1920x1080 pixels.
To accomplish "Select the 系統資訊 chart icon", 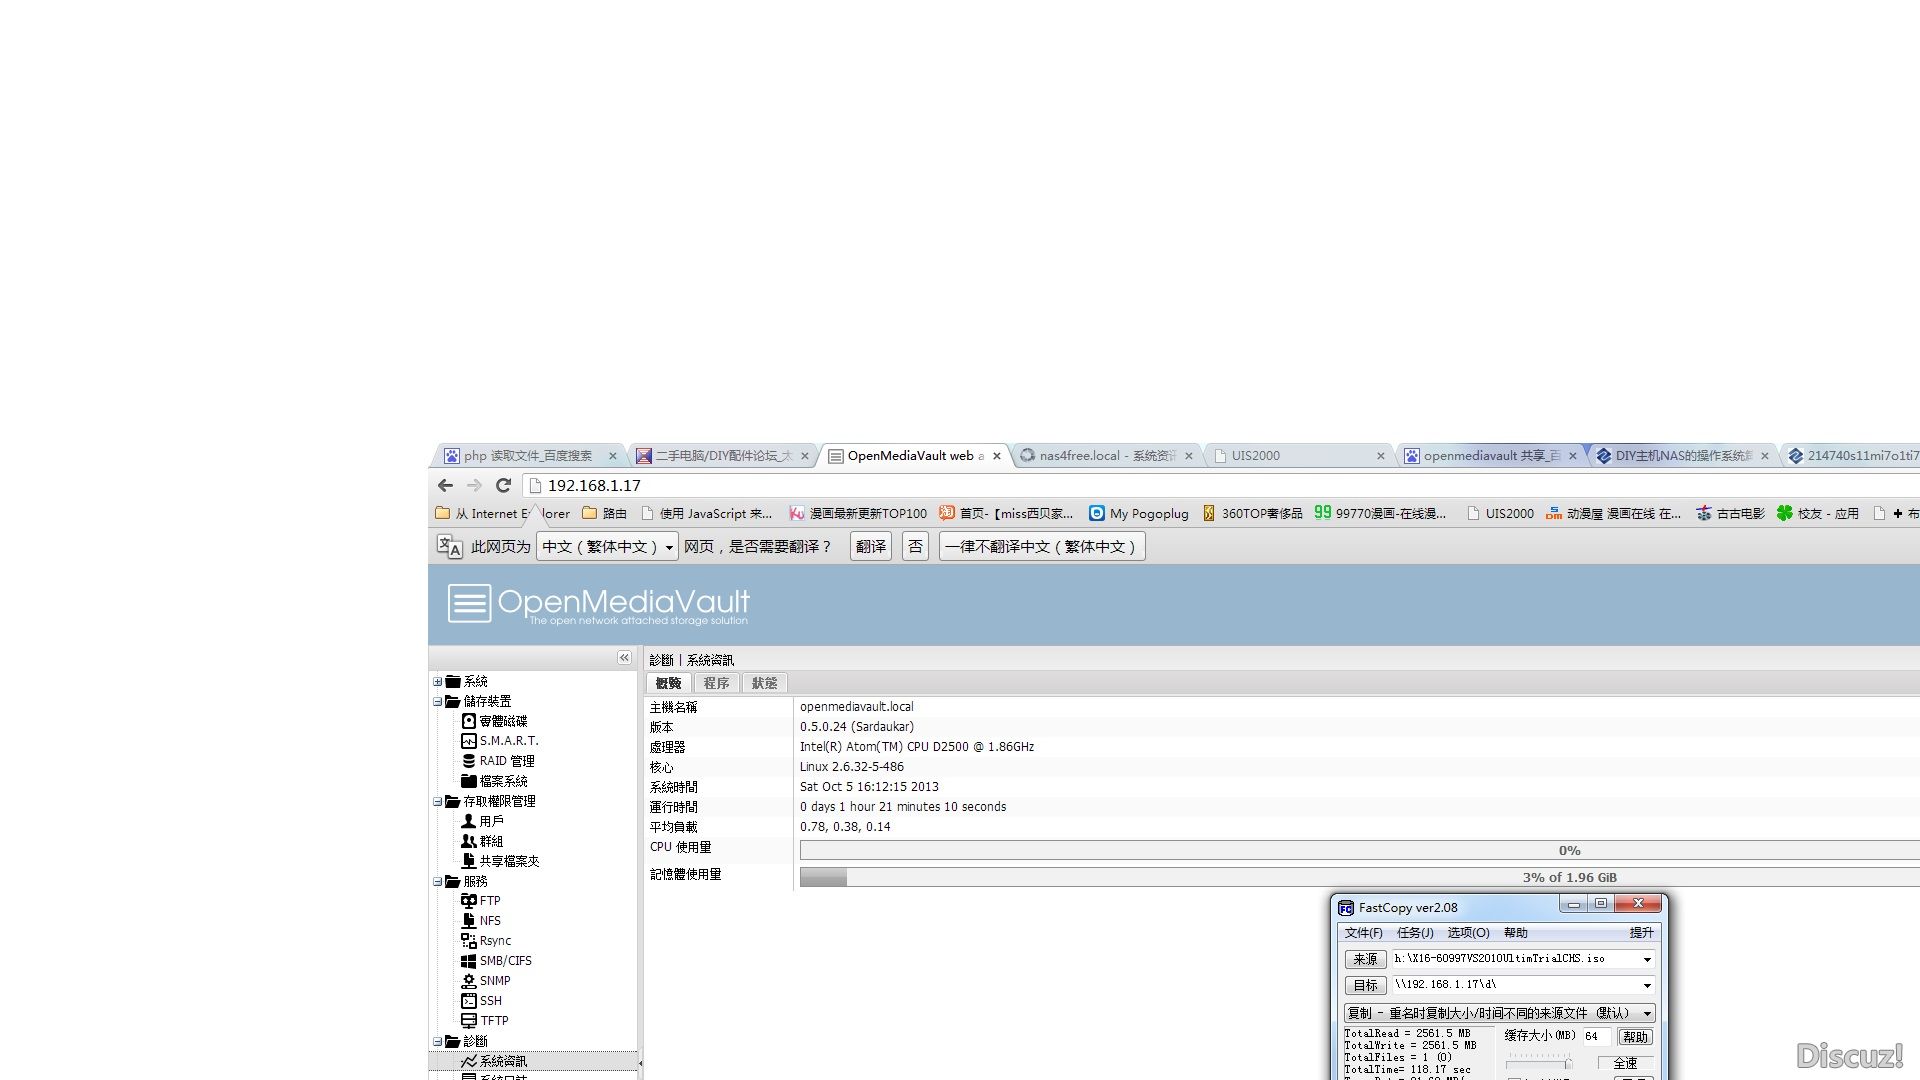I will click(468, 1061).
